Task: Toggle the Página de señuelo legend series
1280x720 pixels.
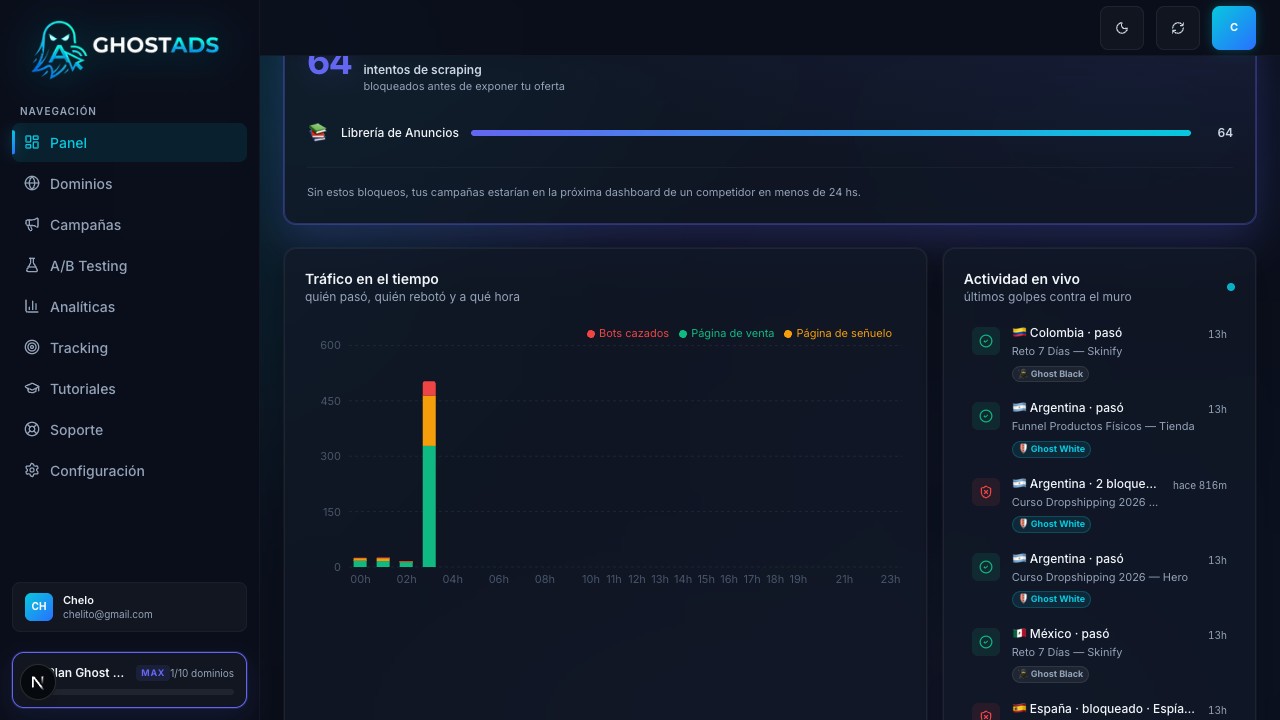Action: [x=838, y=334]
